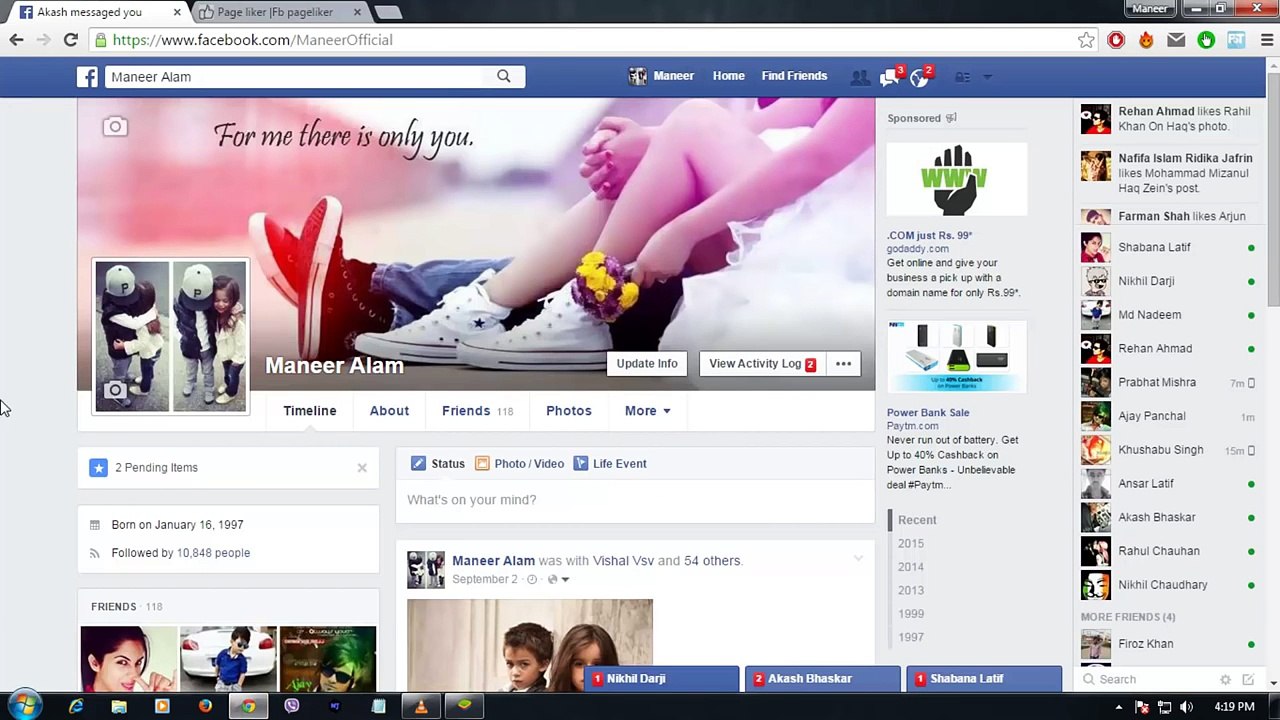Screen dimensions: 1280x720
Task: Click Find Friends in the top bar
Action: pyautogui.click(x=794, y=76)
